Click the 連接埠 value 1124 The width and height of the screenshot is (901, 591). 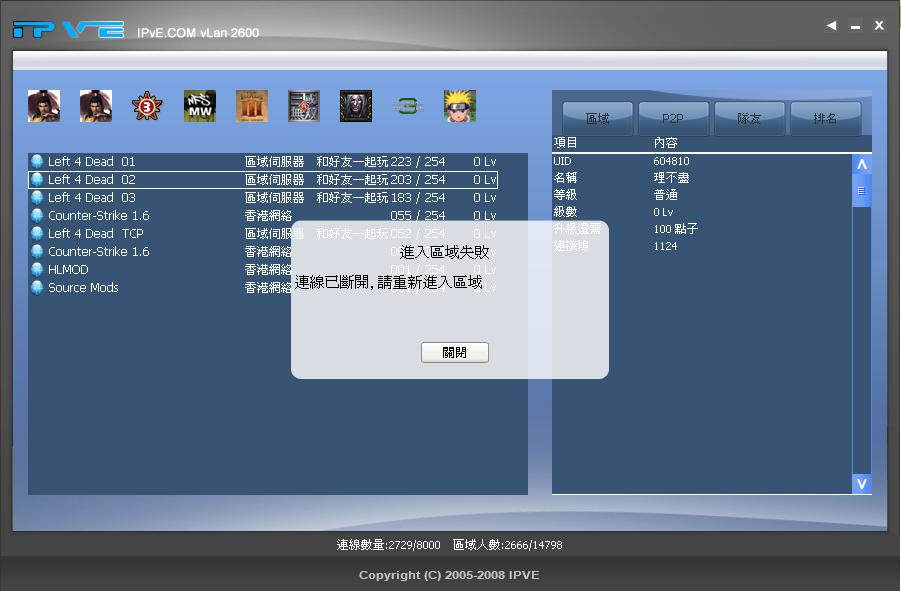pos(665,246)
